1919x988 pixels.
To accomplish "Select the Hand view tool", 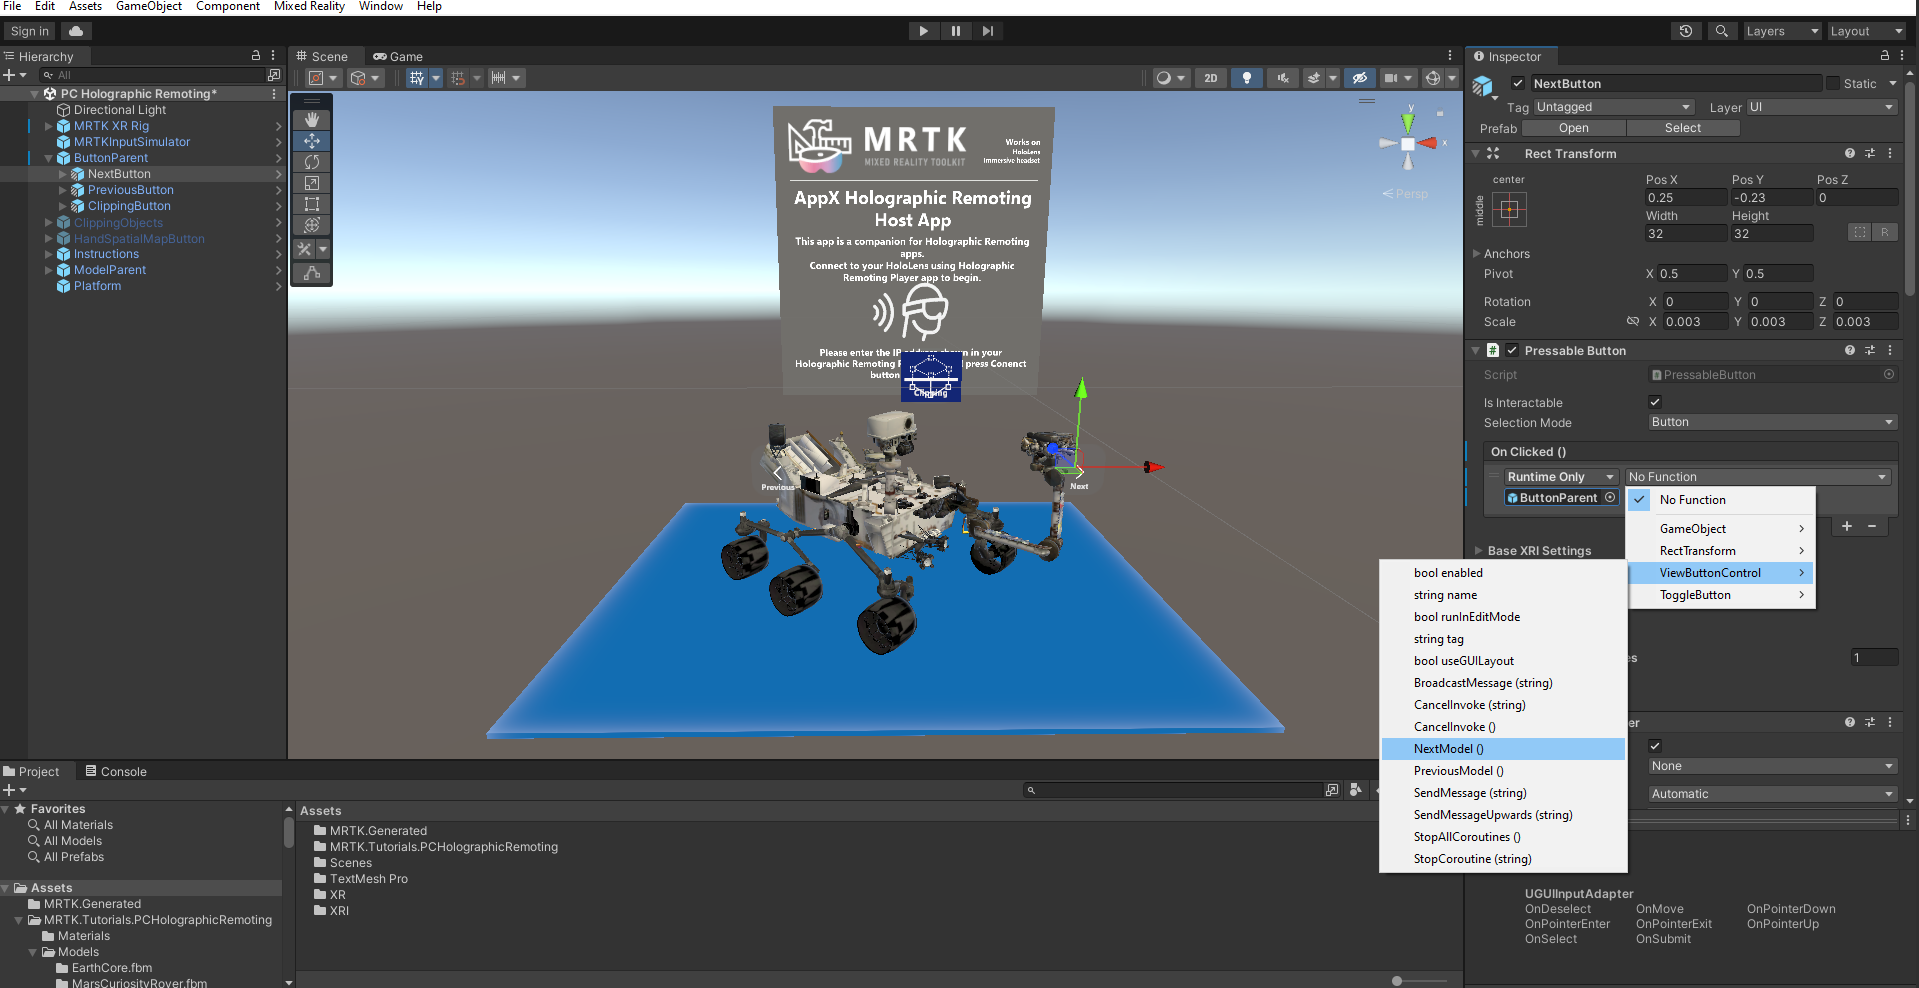I will point(311,119).
